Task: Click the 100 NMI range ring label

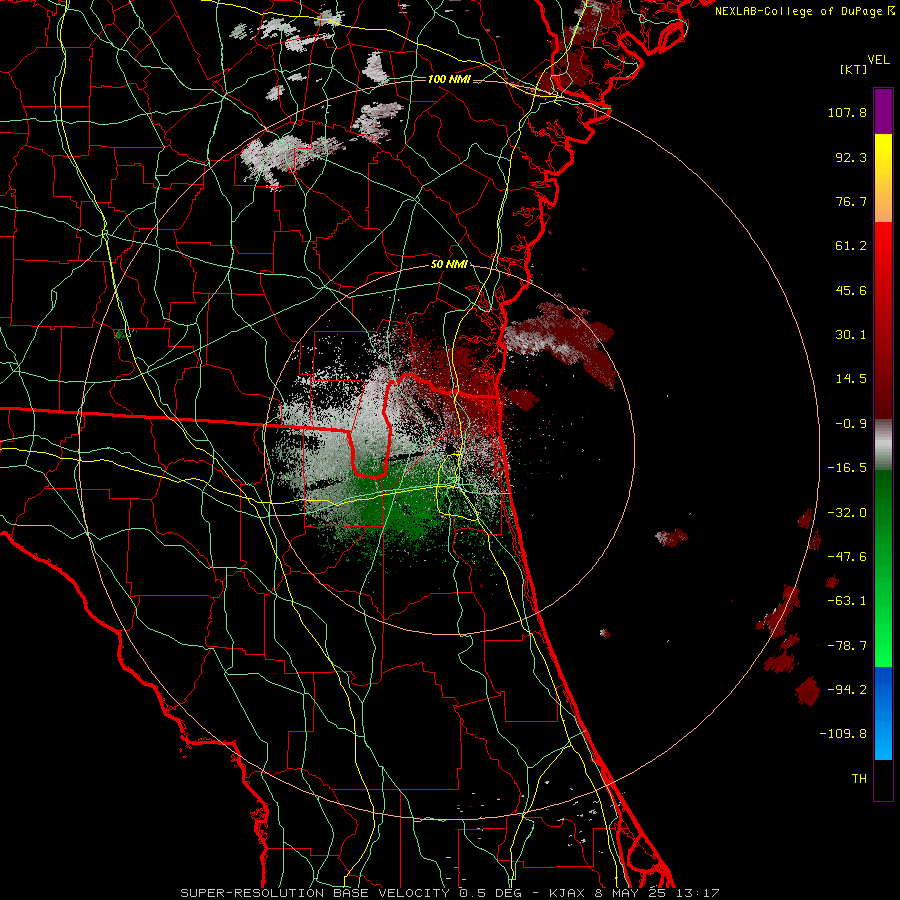Action: click(x=449, y=79)
